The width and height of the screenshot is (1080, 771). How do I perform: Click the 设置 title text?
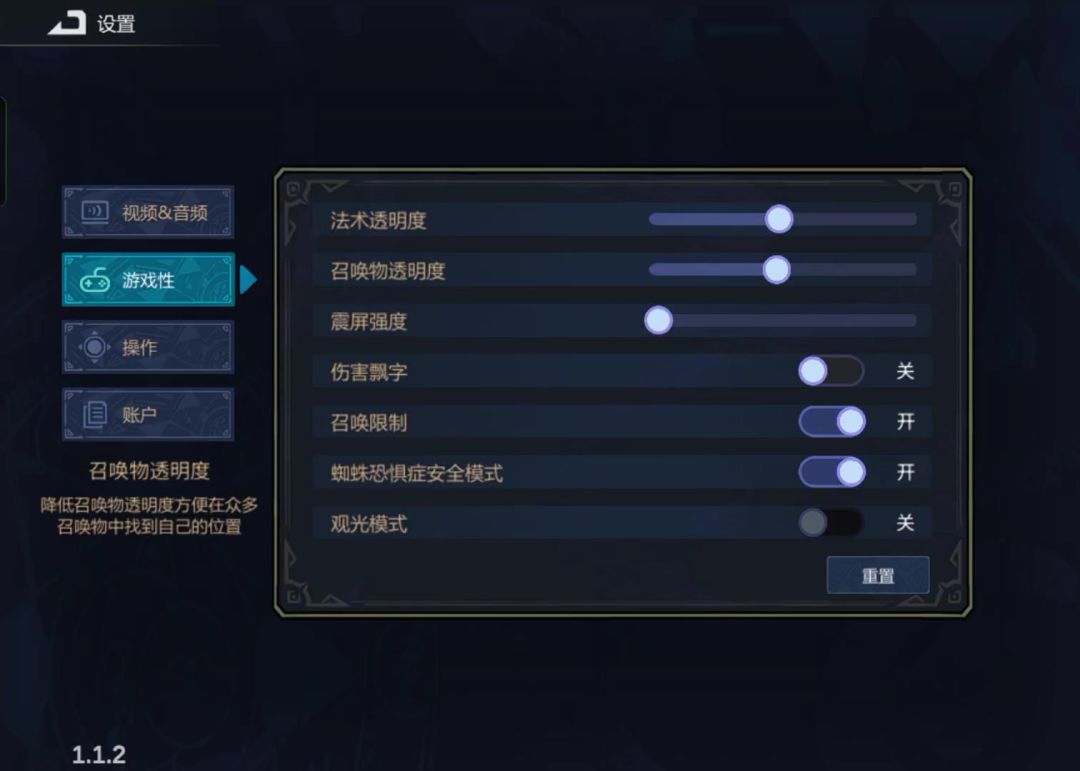(x=116, y=24)
